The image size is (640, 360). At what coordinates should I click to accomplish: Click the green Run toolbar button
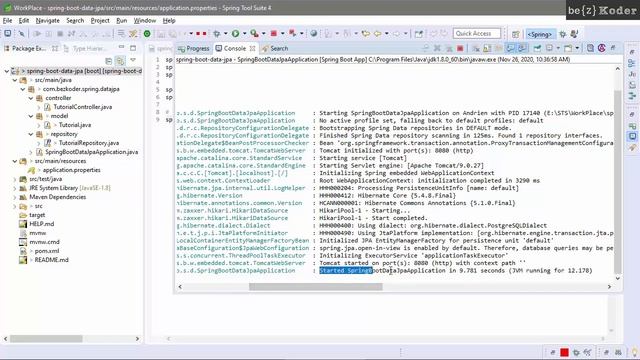[236, 33]
